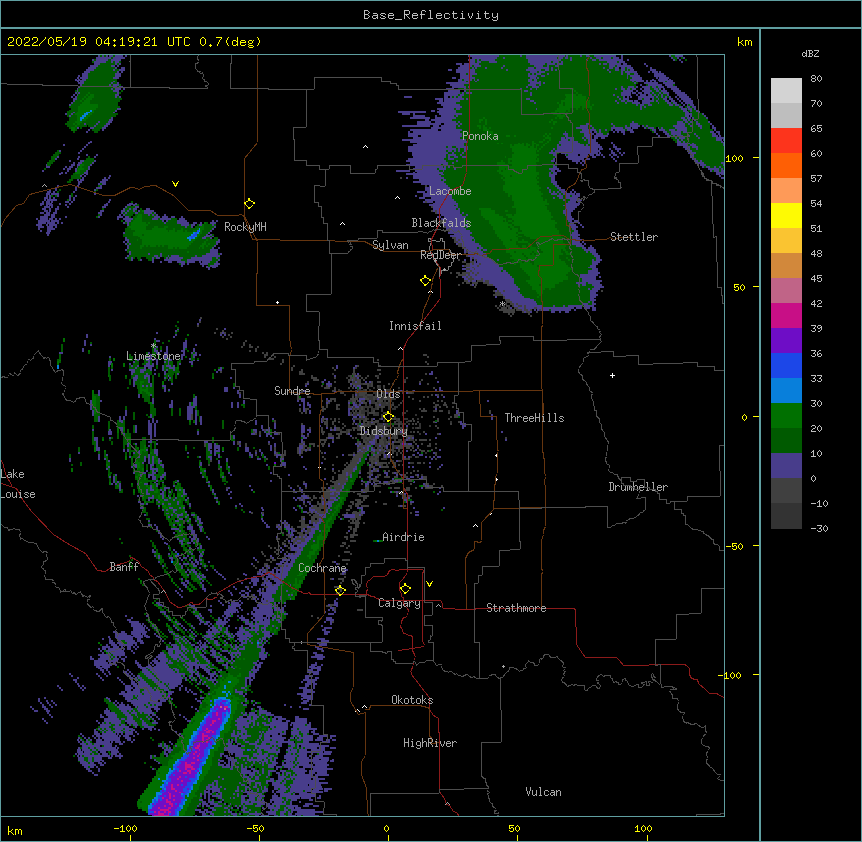This screenshot has width=862, height=842.
Task: Click the green 30 dBZ legend swatch
Action: click(x=786, y=416)
